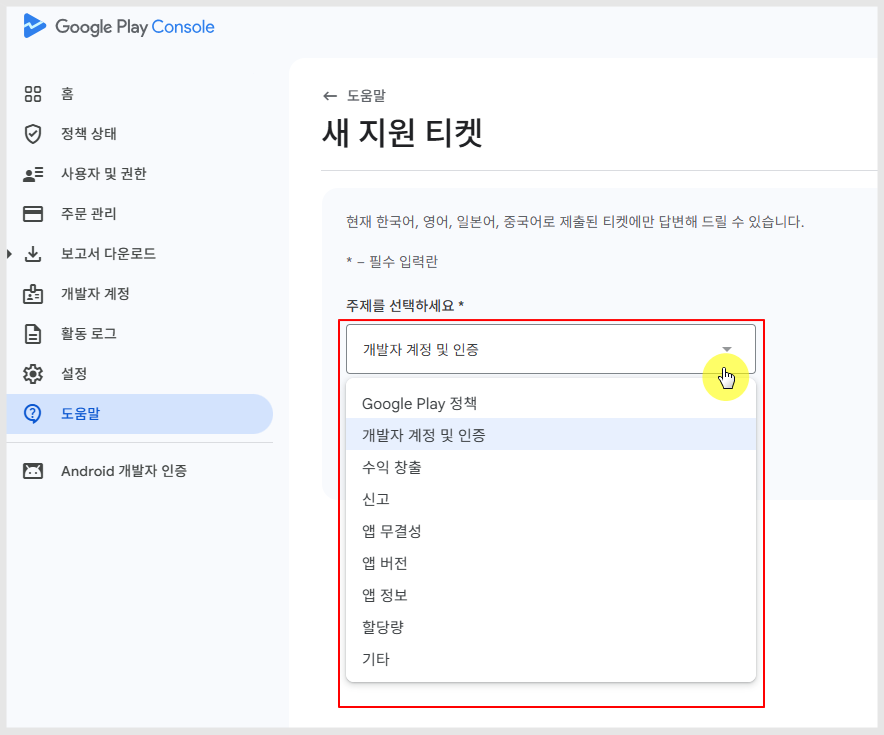Click the 보고서 다운로드 download icon

click(33, 254)
